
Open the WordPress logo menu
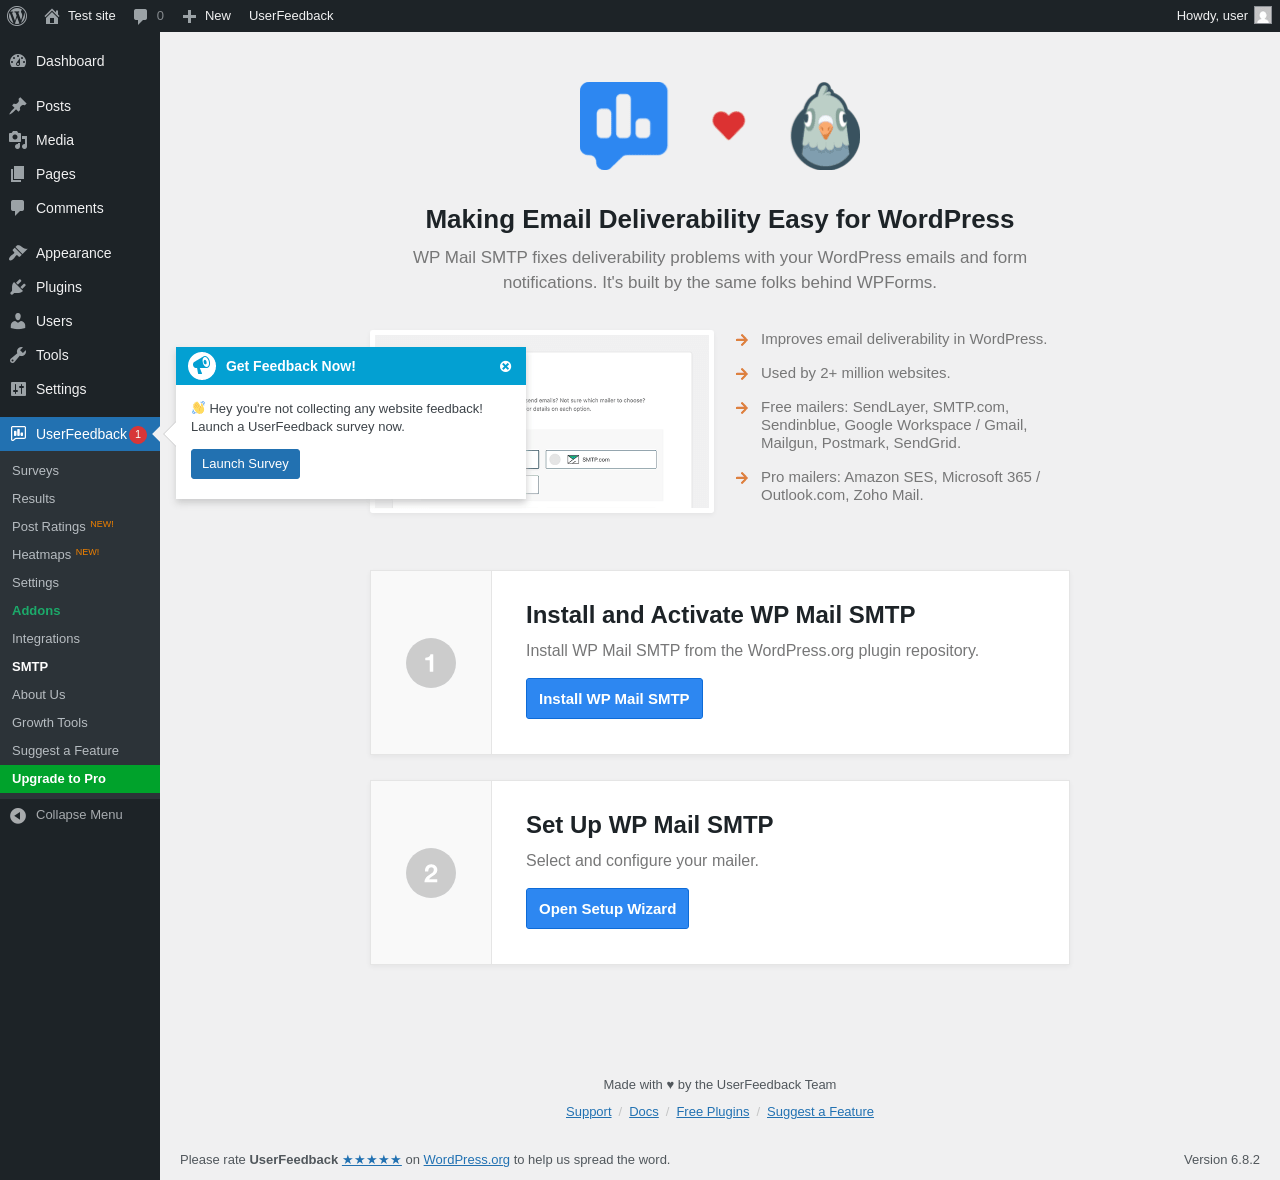17,16
